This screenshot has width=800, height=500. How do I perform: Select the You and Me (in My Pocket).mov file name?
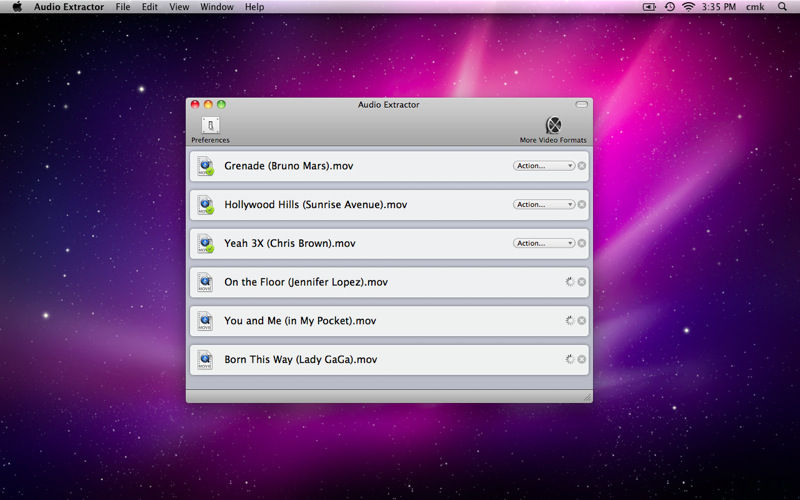pyautogui.click(x=301, y=321)
